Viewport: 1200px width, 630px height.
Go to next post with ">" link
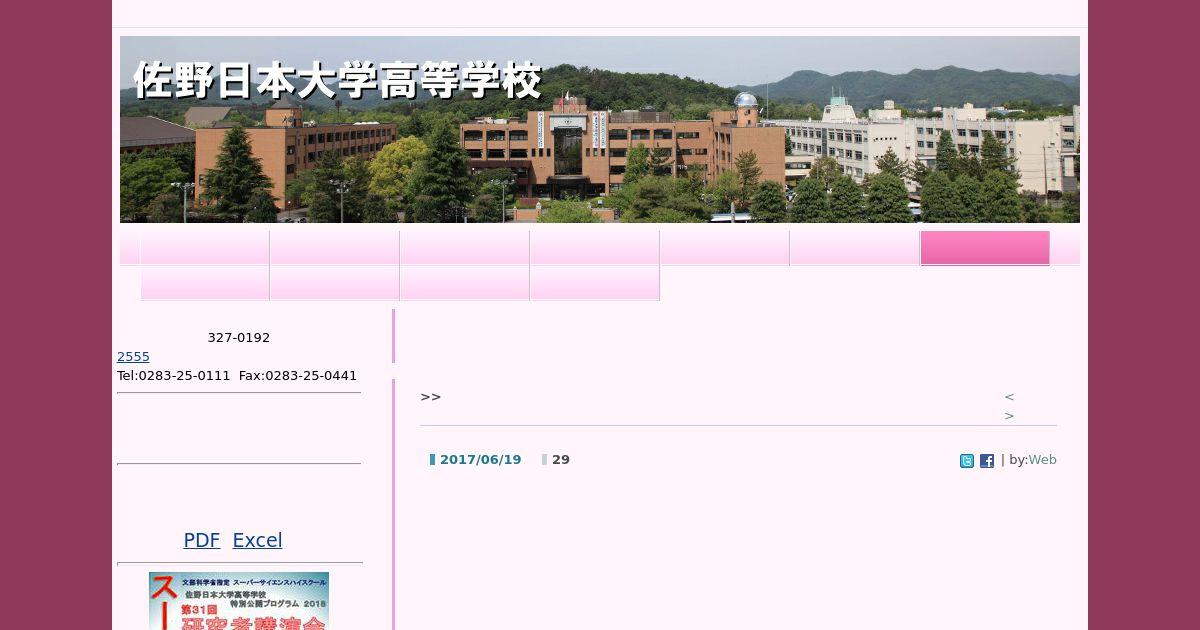[1009, 416]
